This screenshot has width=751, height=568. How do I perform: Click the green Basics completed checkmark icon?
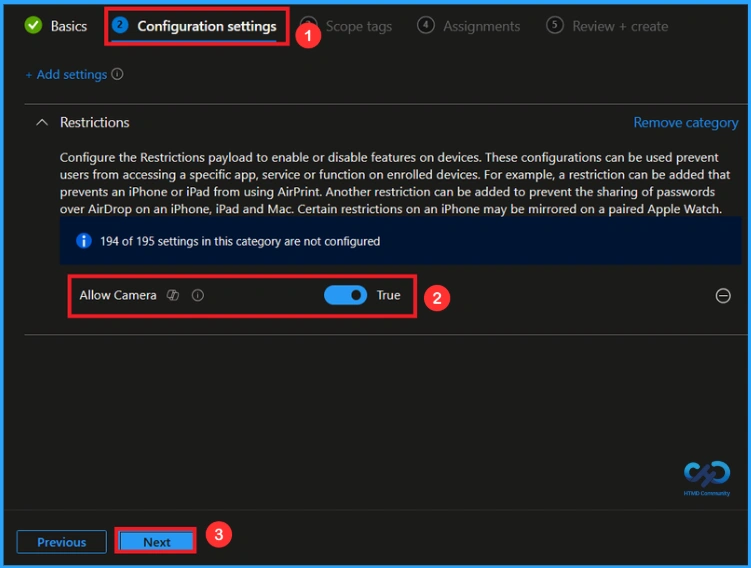tap(34, 25)
